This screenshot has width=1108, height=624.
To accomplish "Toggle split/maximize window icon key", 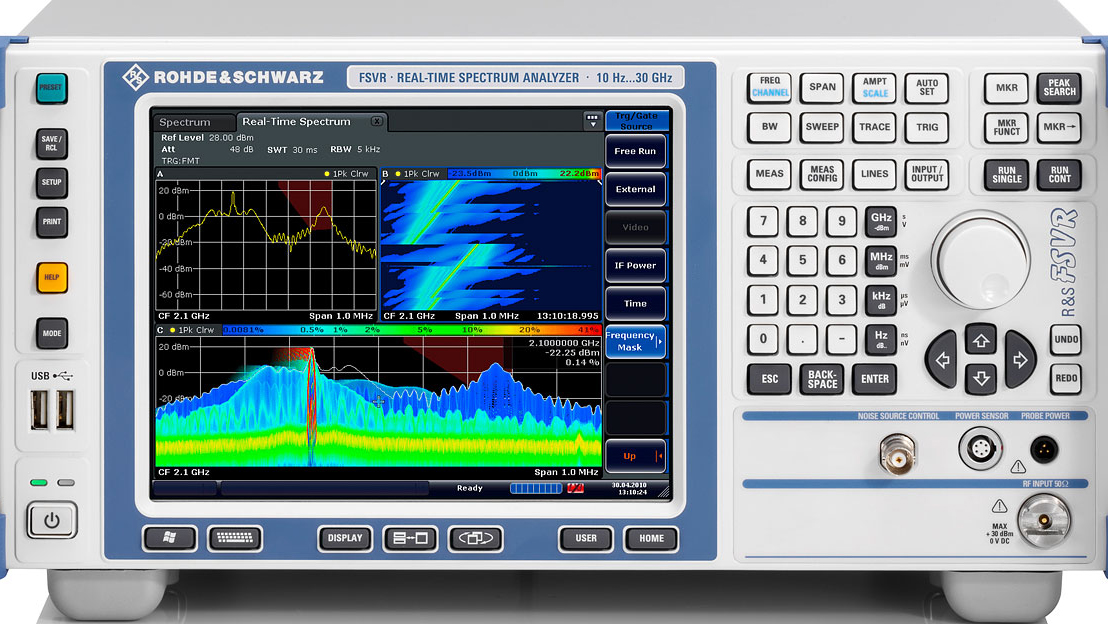I will point(411,538).
